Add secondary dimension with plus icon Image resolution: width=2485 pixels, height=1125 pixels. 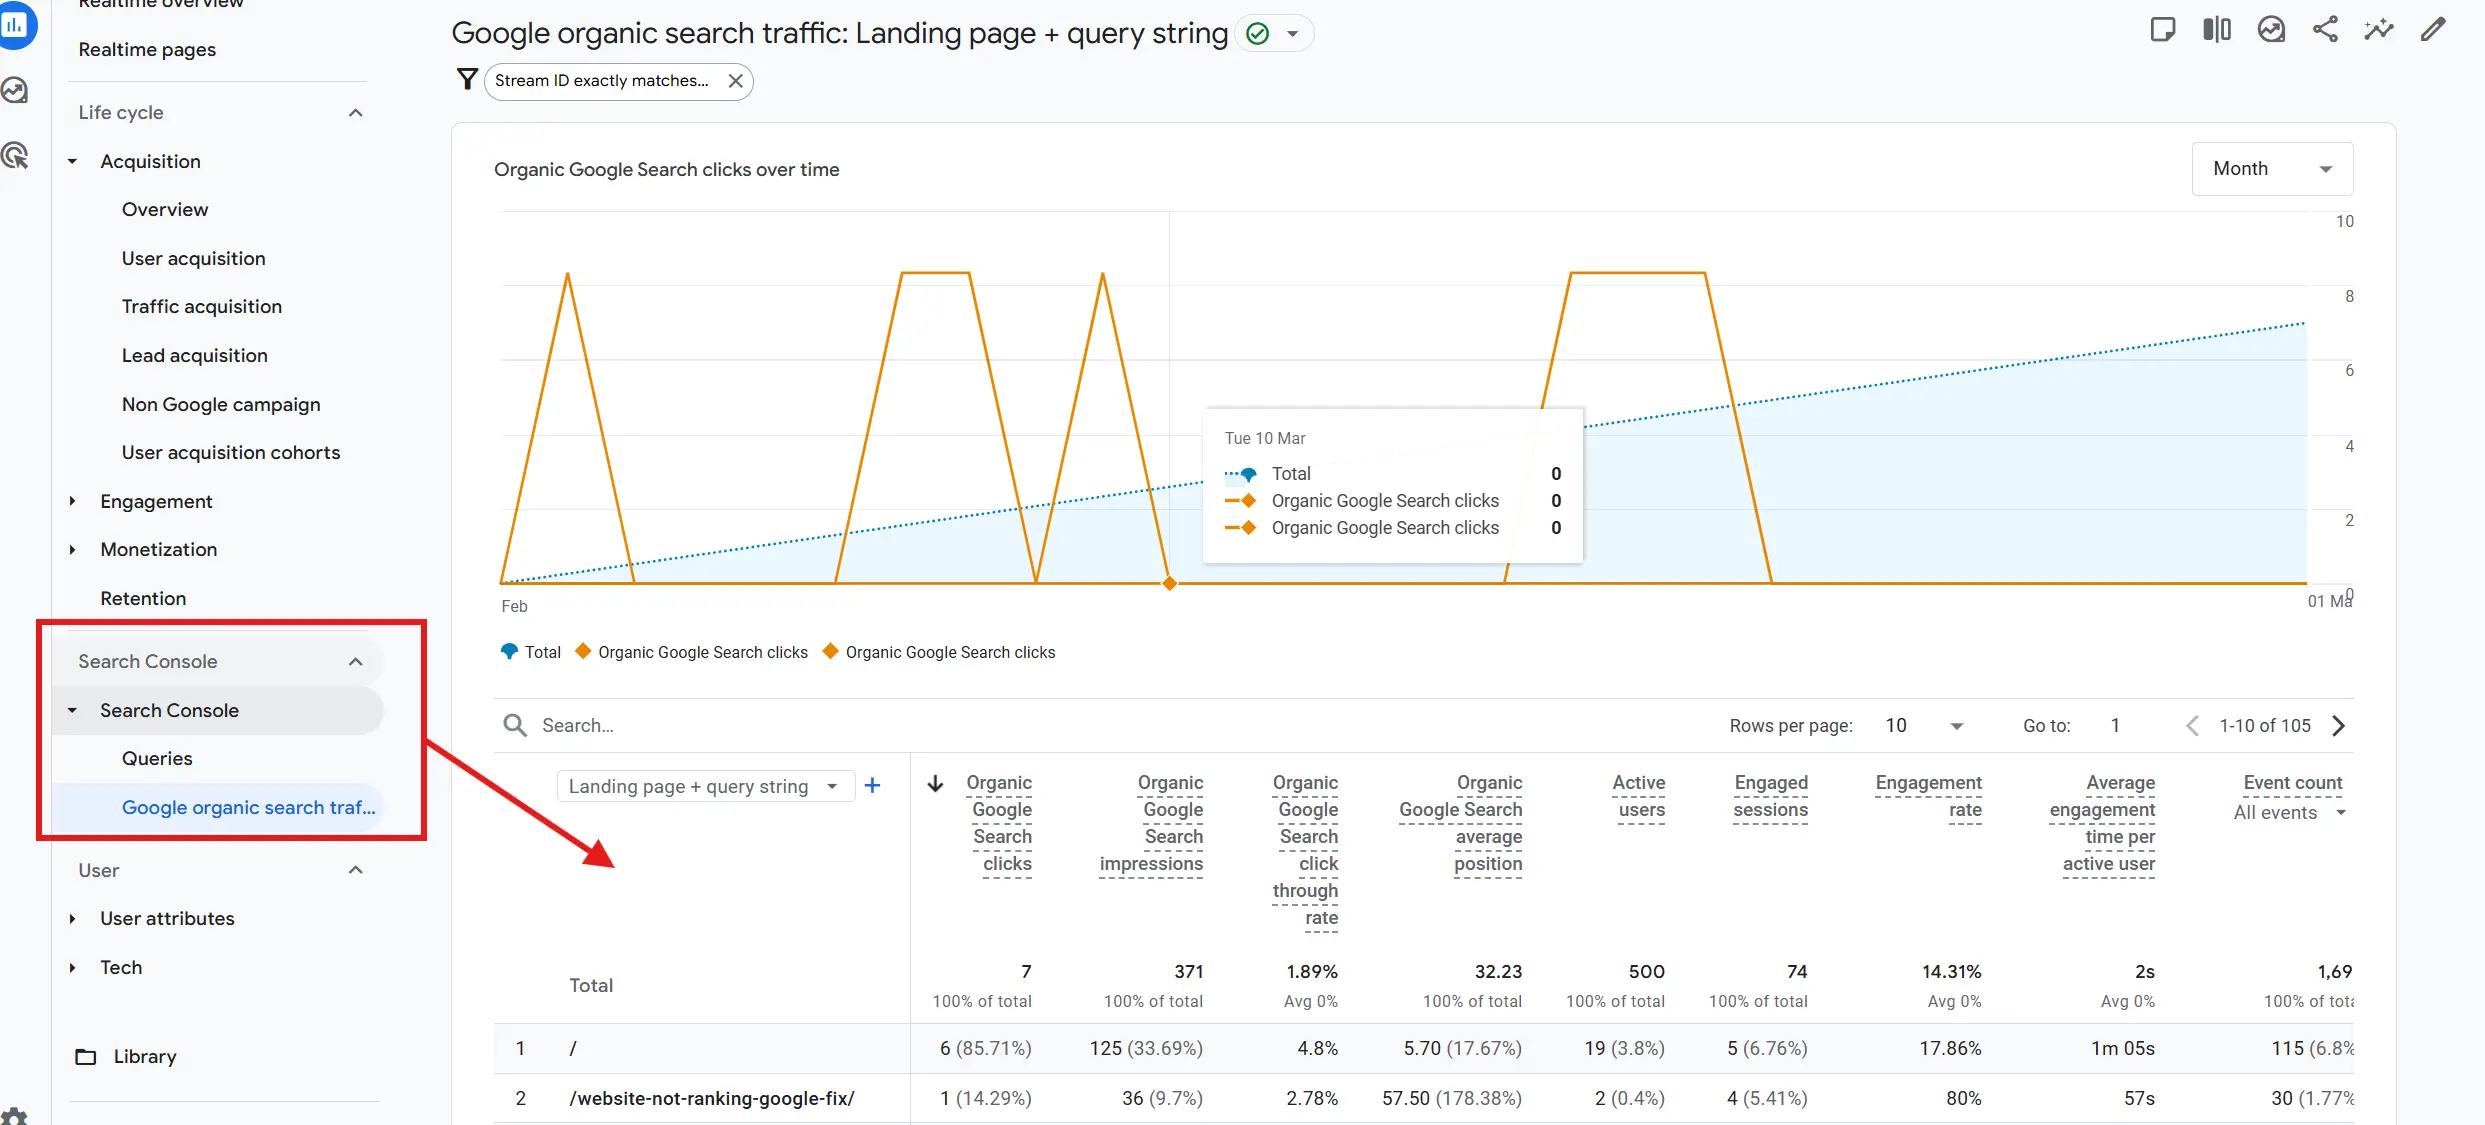872,786
